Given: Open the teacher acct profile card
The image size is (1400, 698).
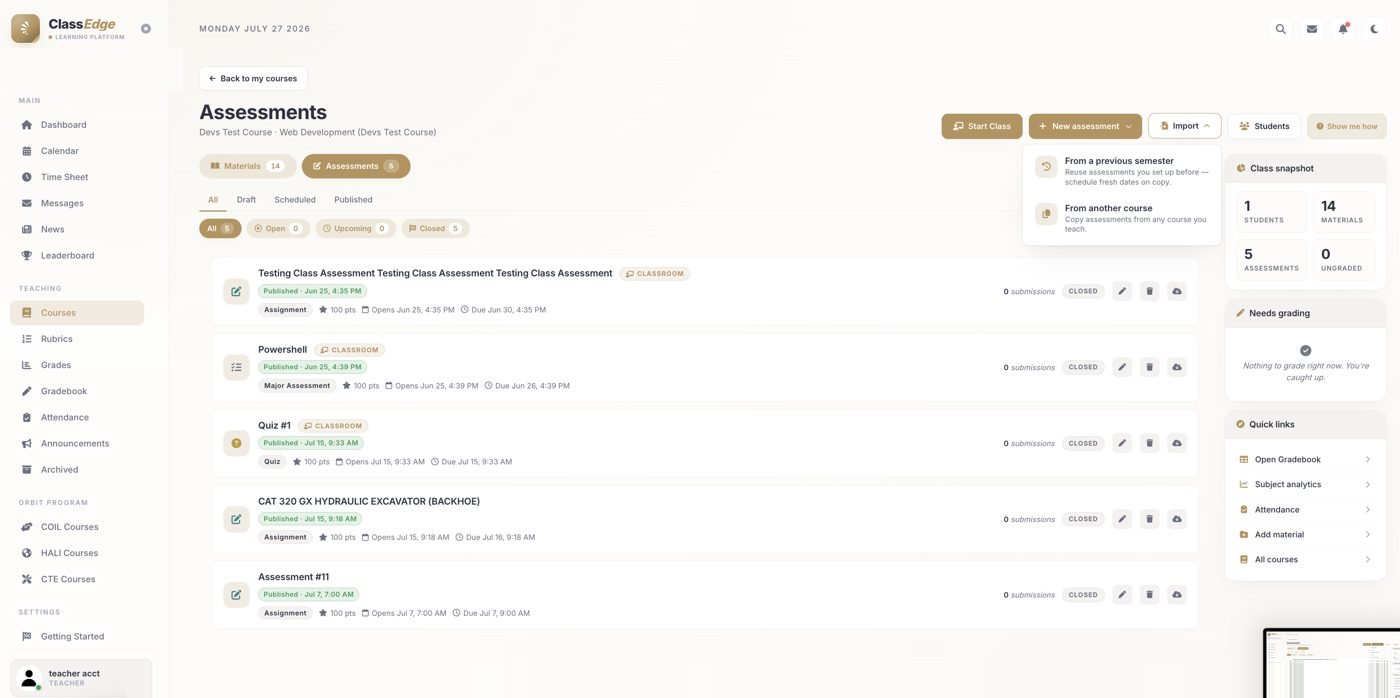Looking at the screenshot, I should (81, 677).
